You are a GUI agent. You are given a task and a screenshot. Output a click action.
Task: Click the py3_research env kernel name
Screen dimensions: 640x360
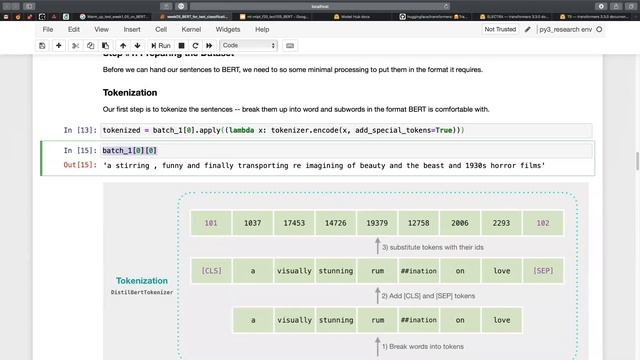565,29
